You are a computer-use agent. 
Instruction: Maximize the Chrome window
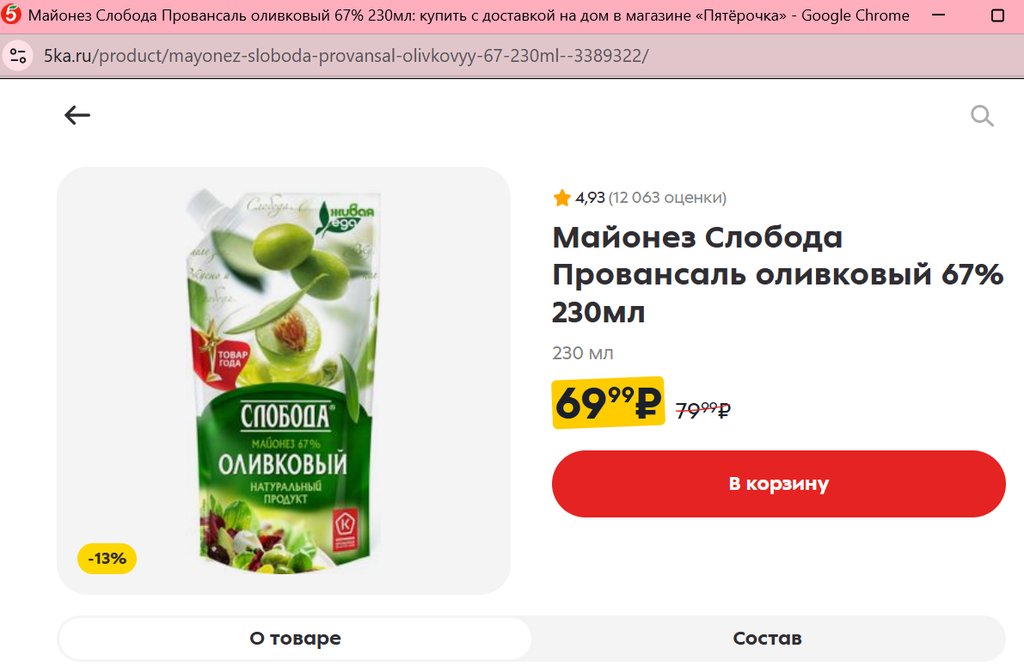[998, 15]
